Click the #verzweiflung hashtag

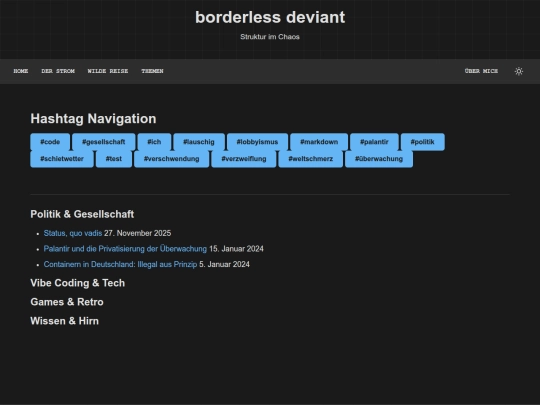[x=244, y=159]
